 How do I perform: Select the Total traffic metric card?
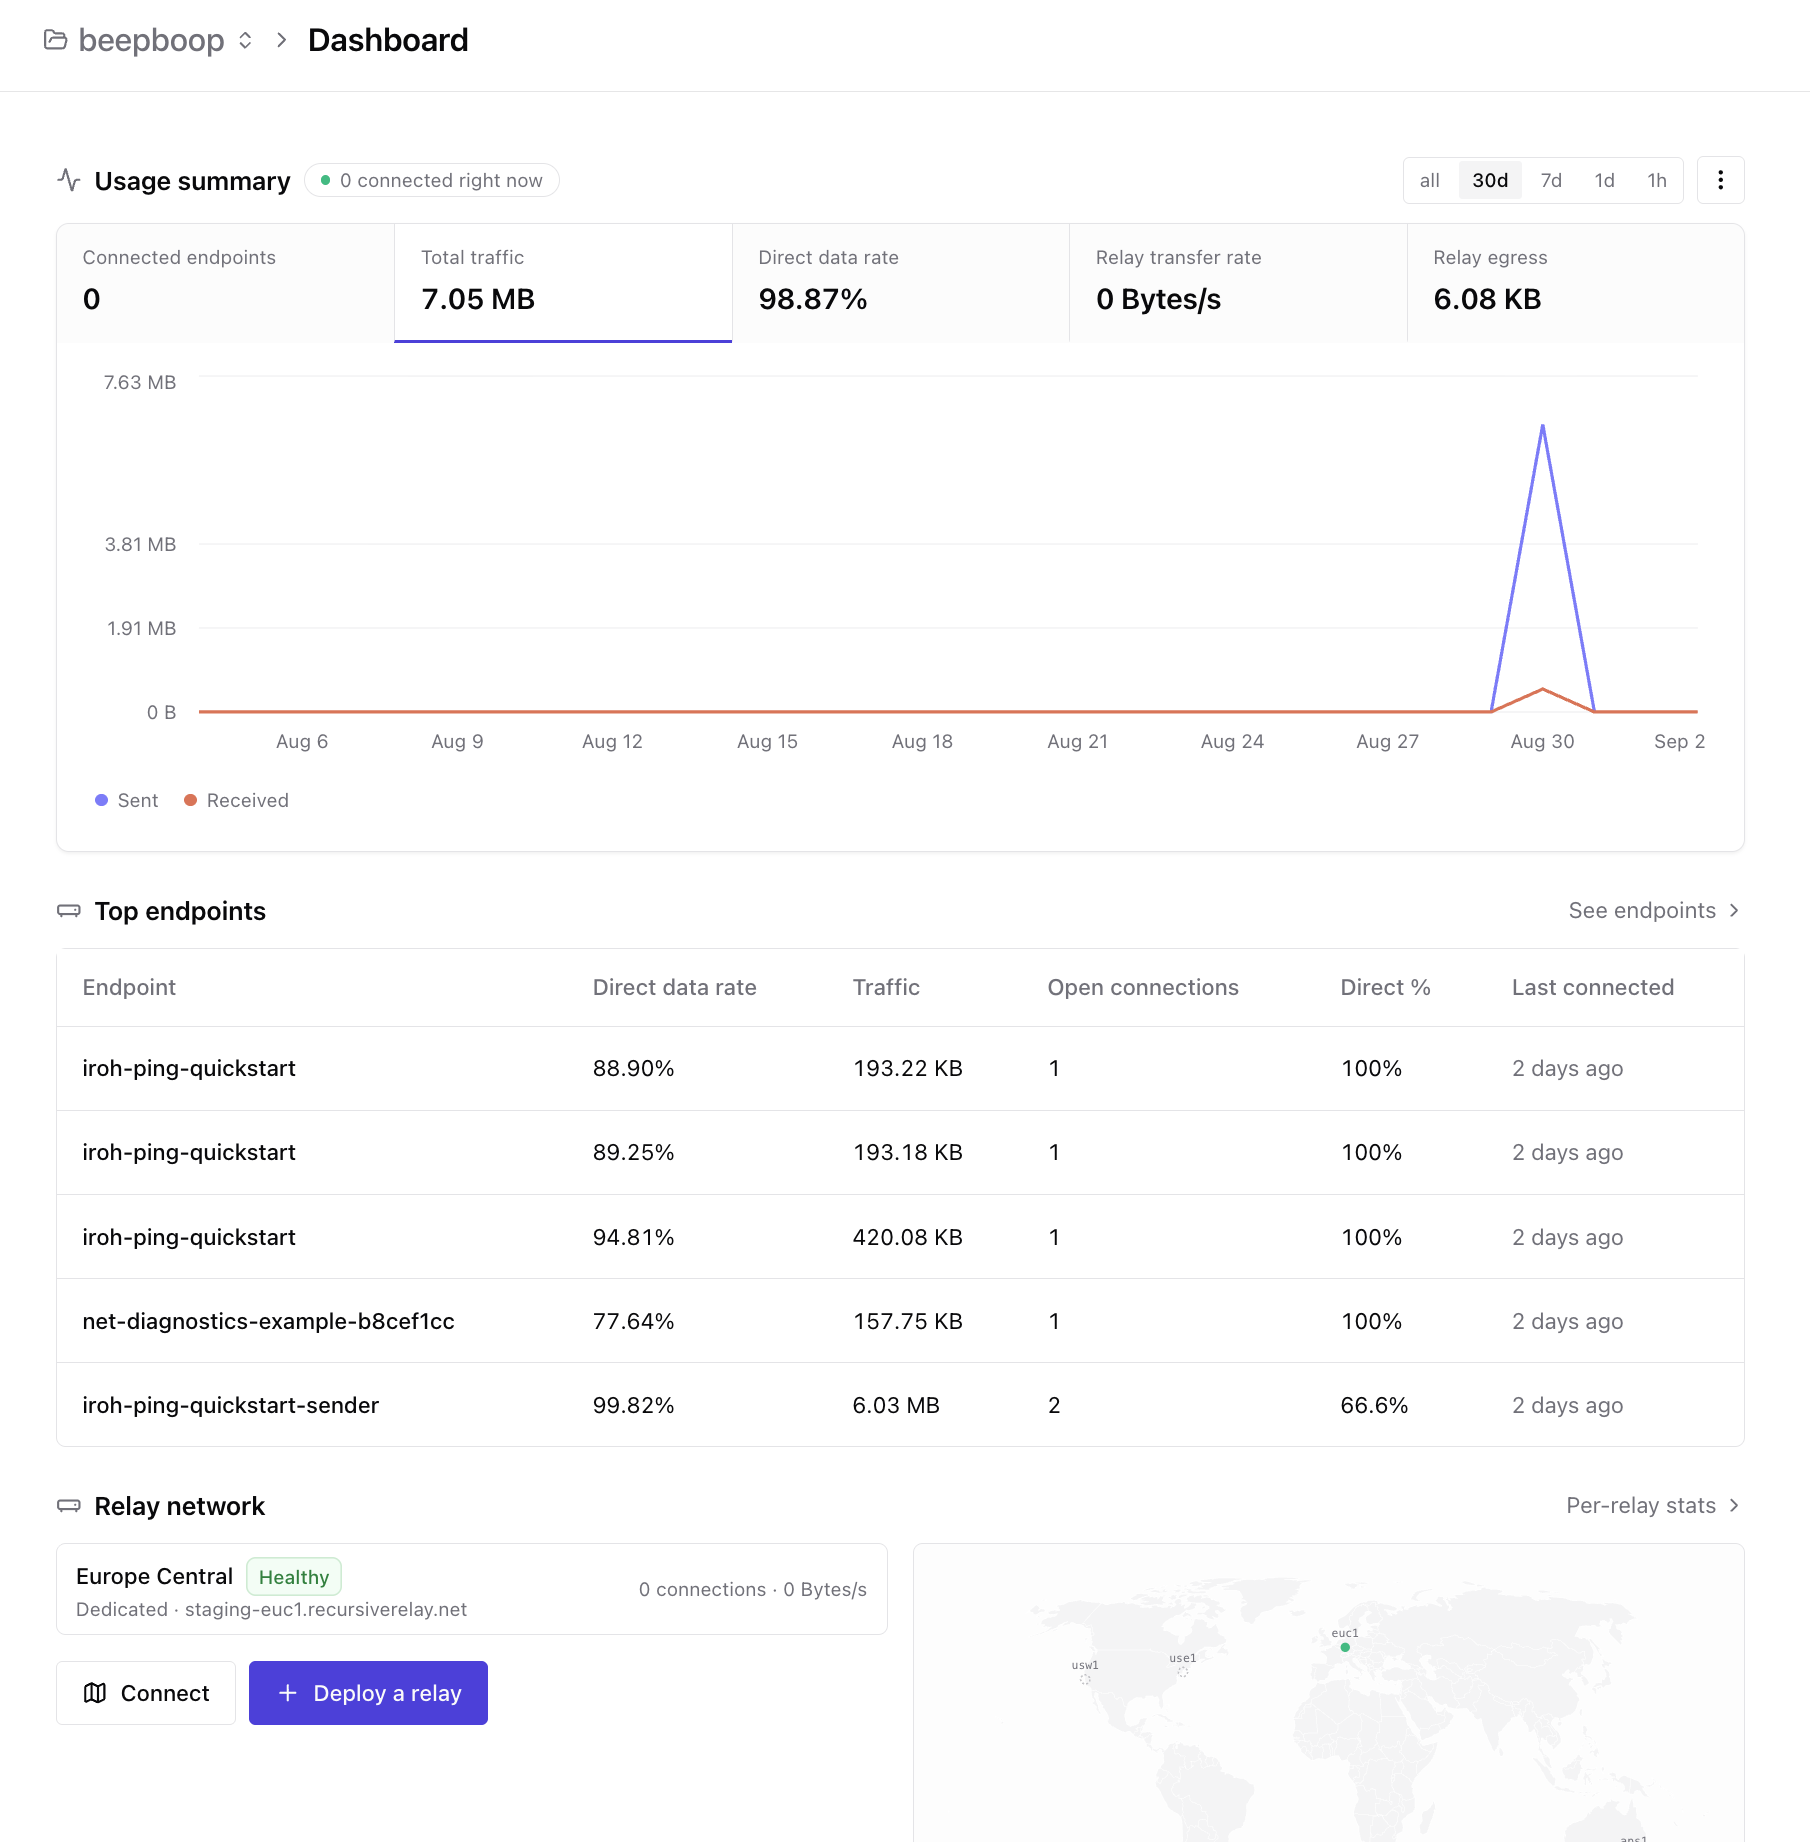[563, 283]
